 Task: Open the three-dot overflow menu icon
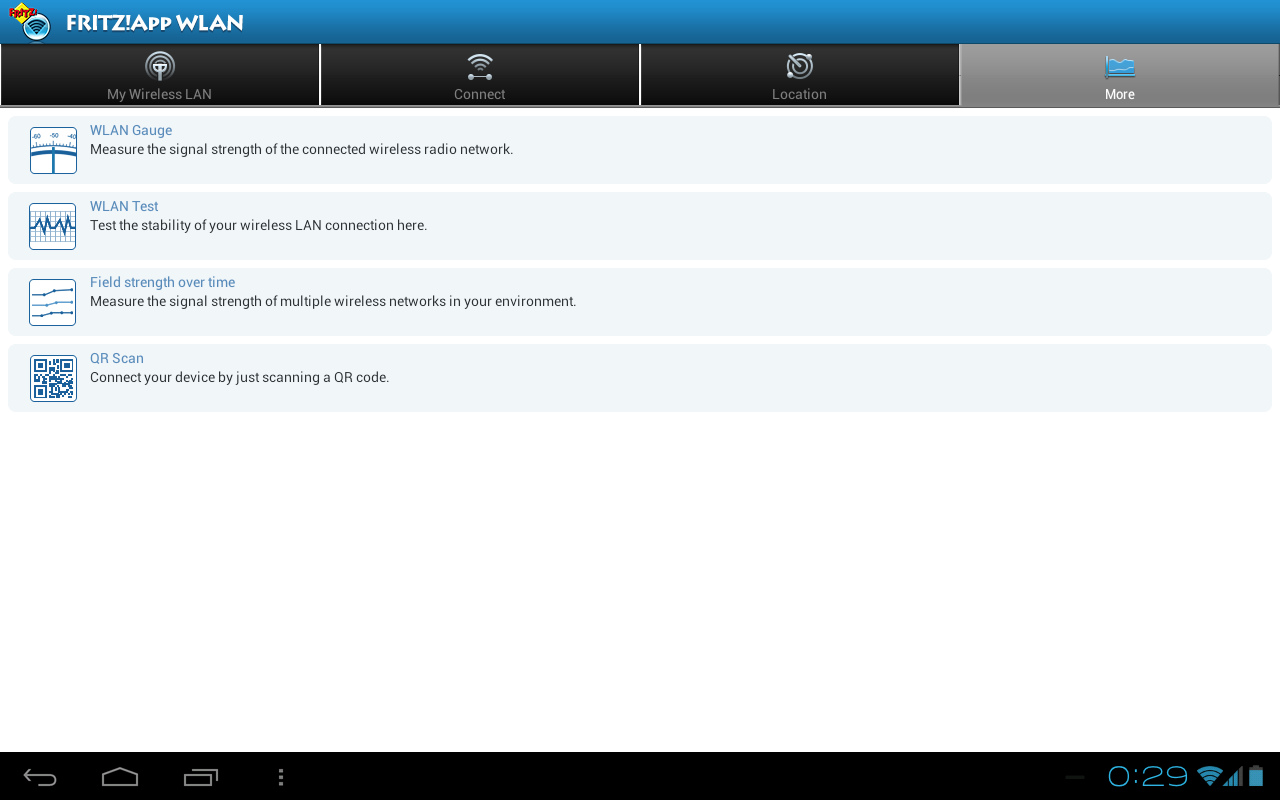[x=281, y=777]
